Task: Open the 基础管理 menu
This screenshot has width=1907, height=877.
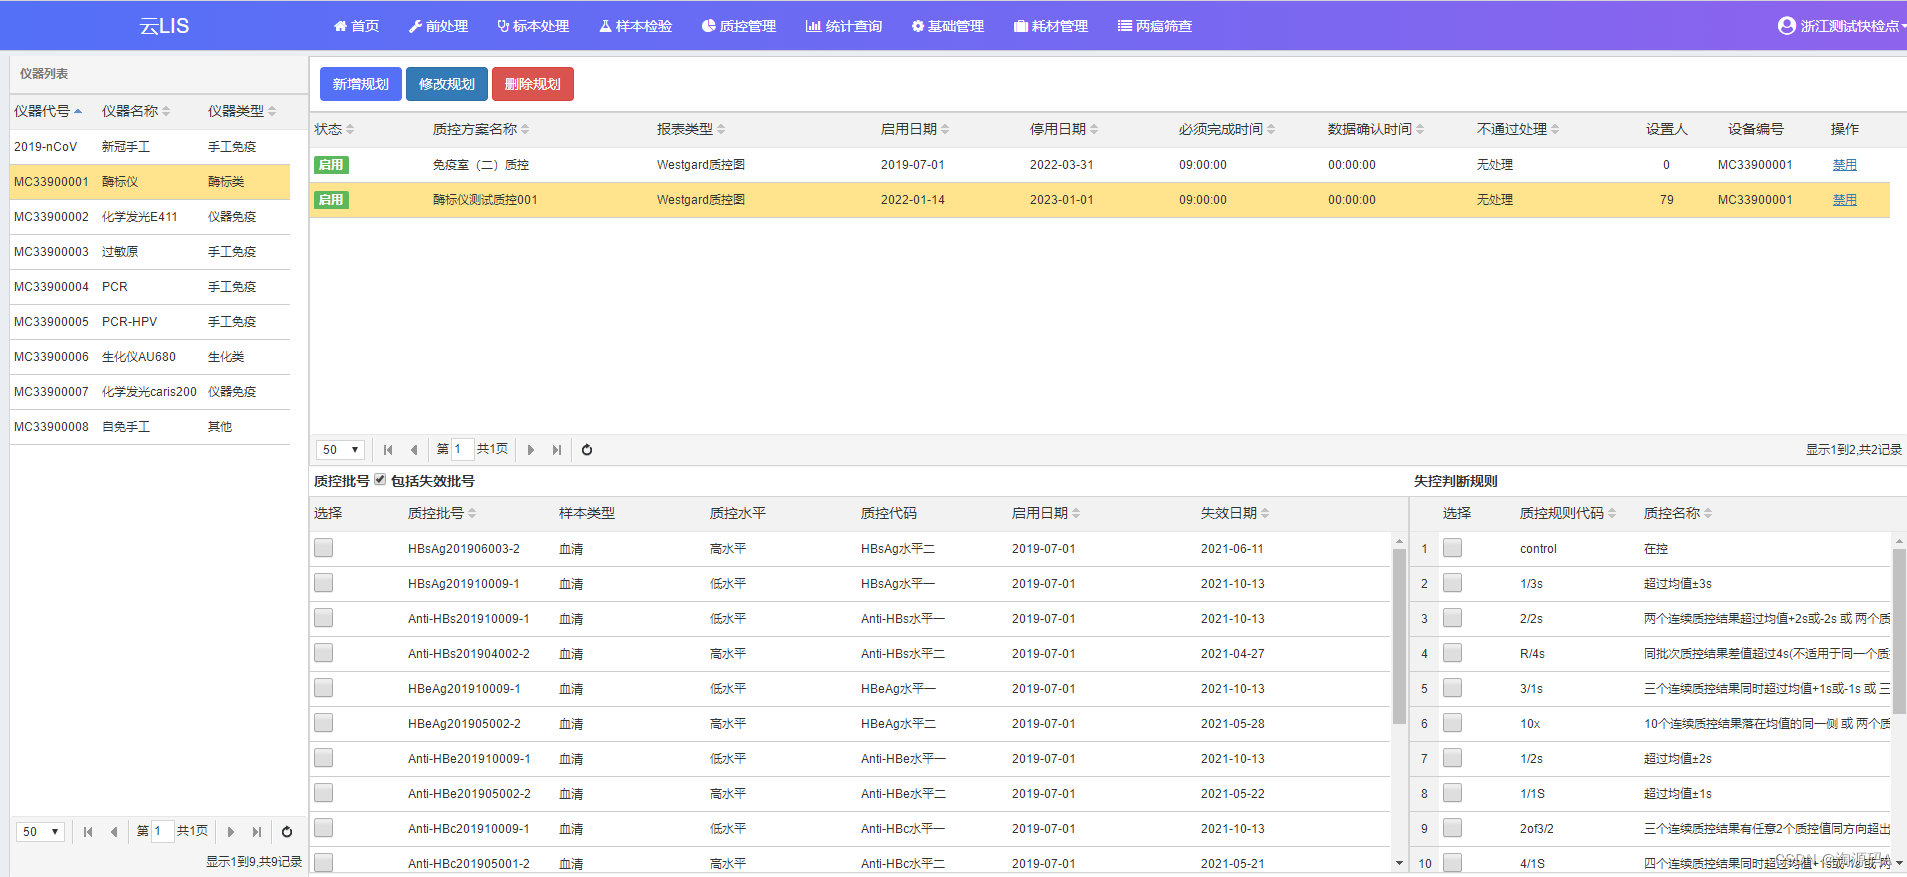Action: pos(948,26)
